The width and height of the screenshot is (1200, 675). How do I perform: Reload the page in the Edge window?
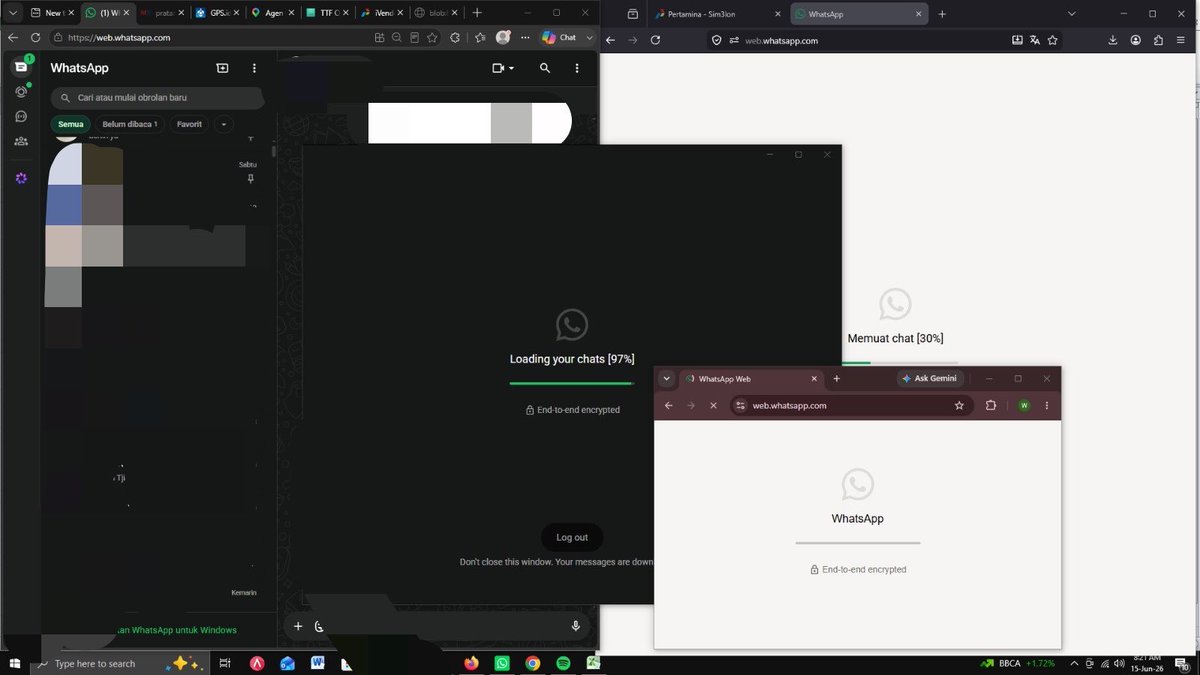tap(36, 37)
